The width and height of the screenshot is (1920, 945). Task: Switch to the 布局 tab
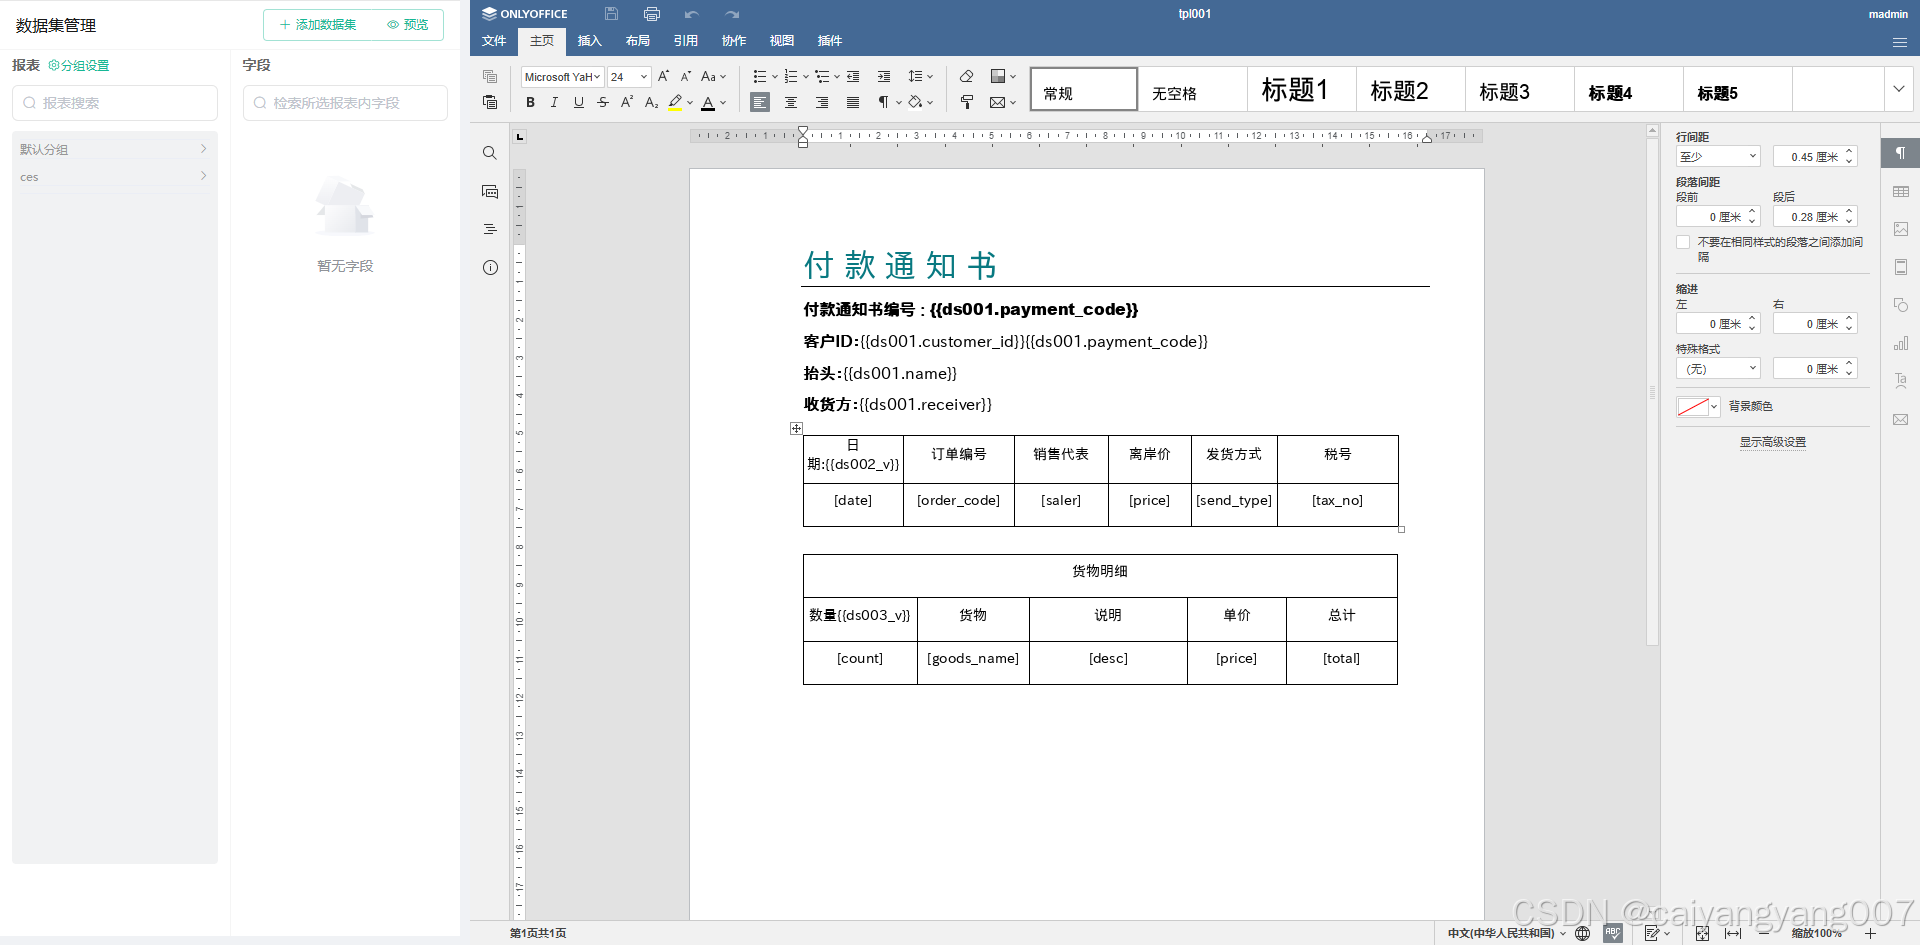[x=638, y=41]
